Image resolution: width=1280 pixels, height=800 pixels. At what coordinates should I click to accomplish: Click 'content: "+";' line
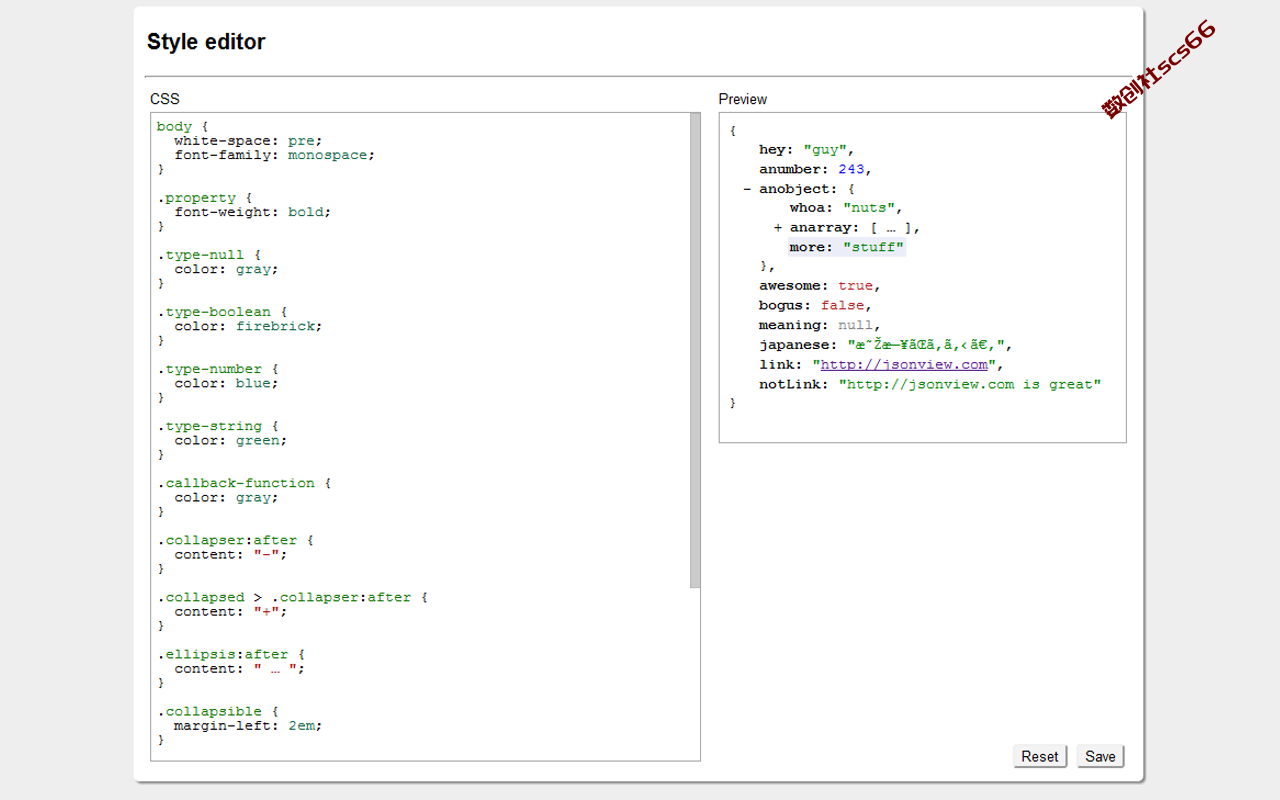(x=231, y=611)
